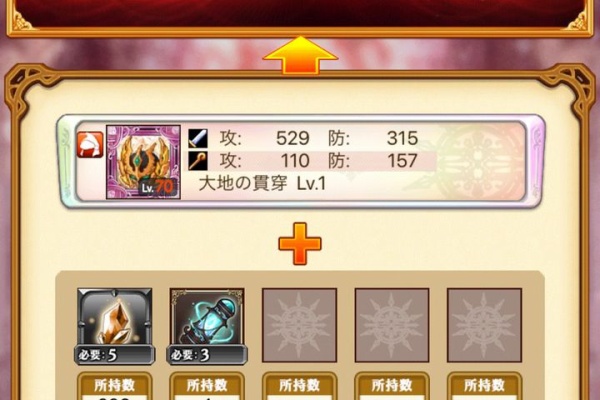Tap the sword physical attack icon
The width and height of the screenshot is (600, 400).
coord(198,139)
